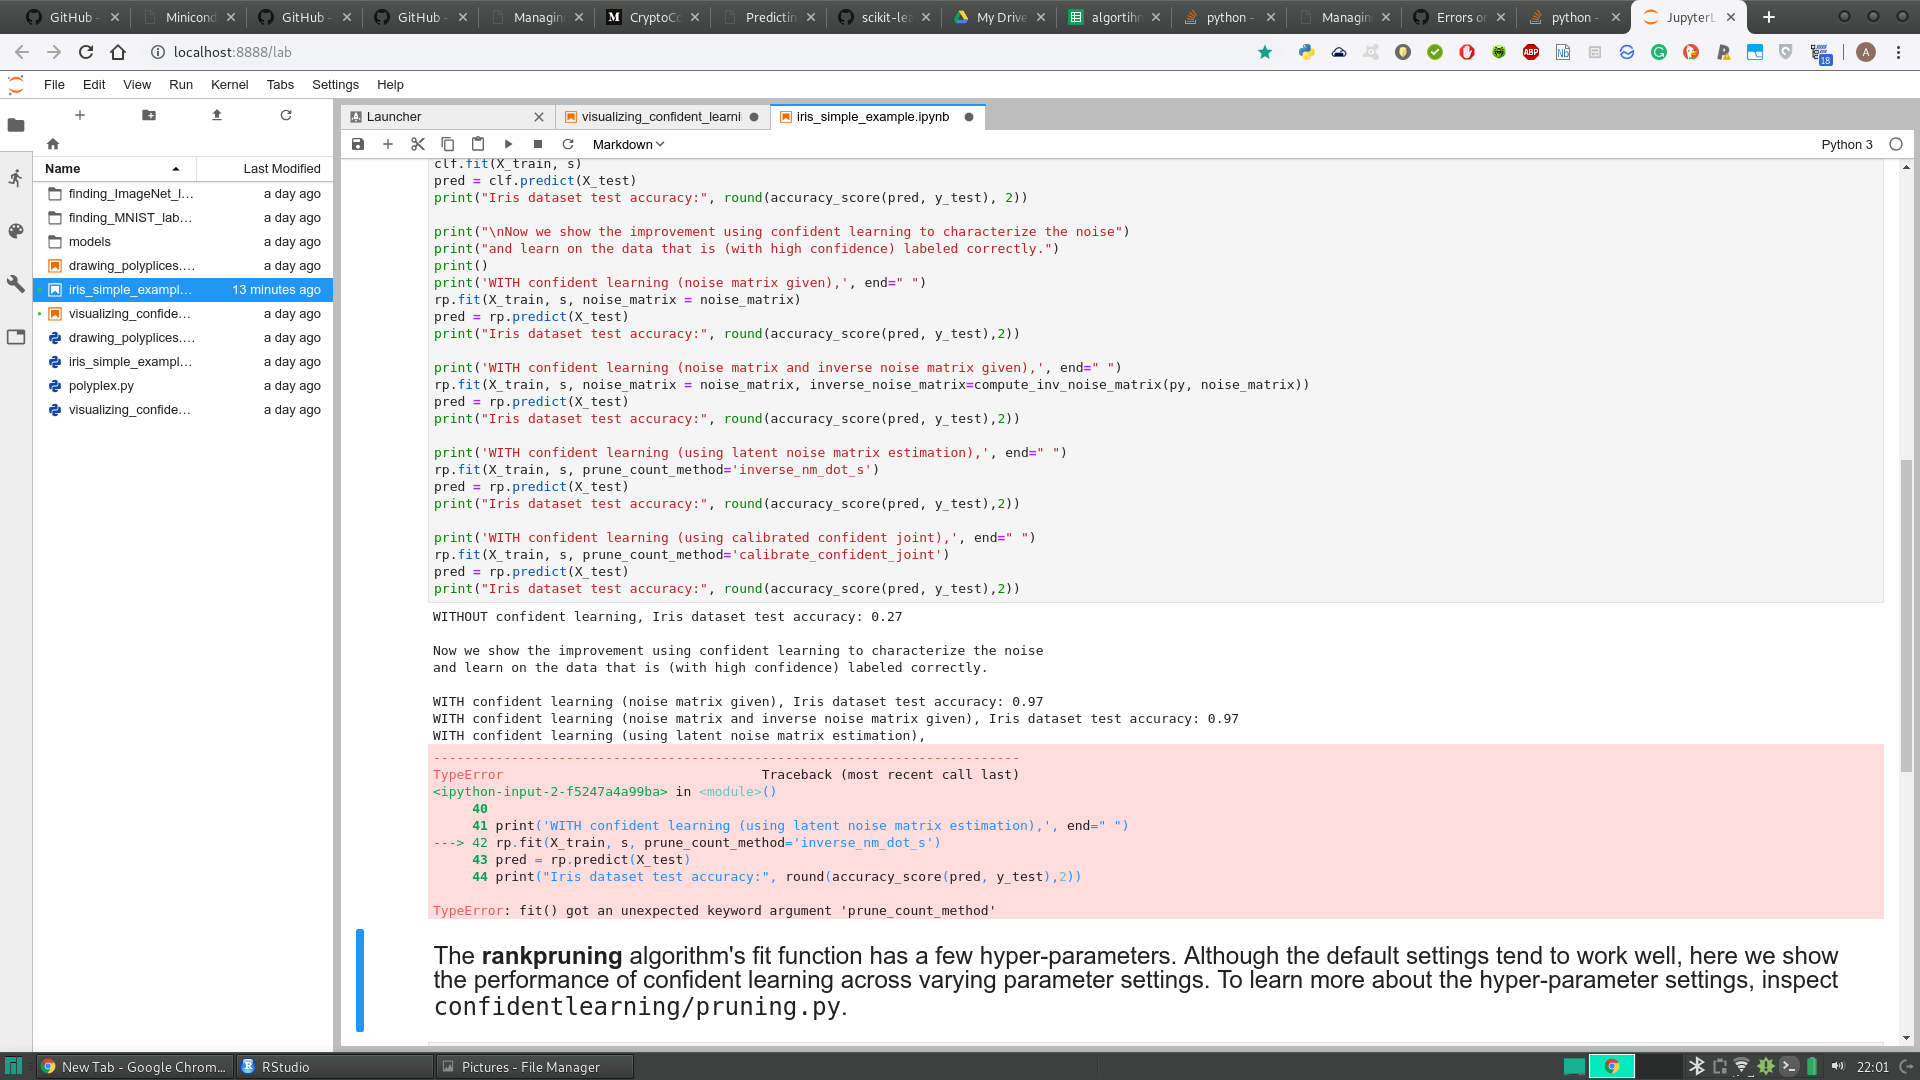Open polyplex.py from the file browser
This screenshot has height=1080, width=1920.
coord(100,385)
